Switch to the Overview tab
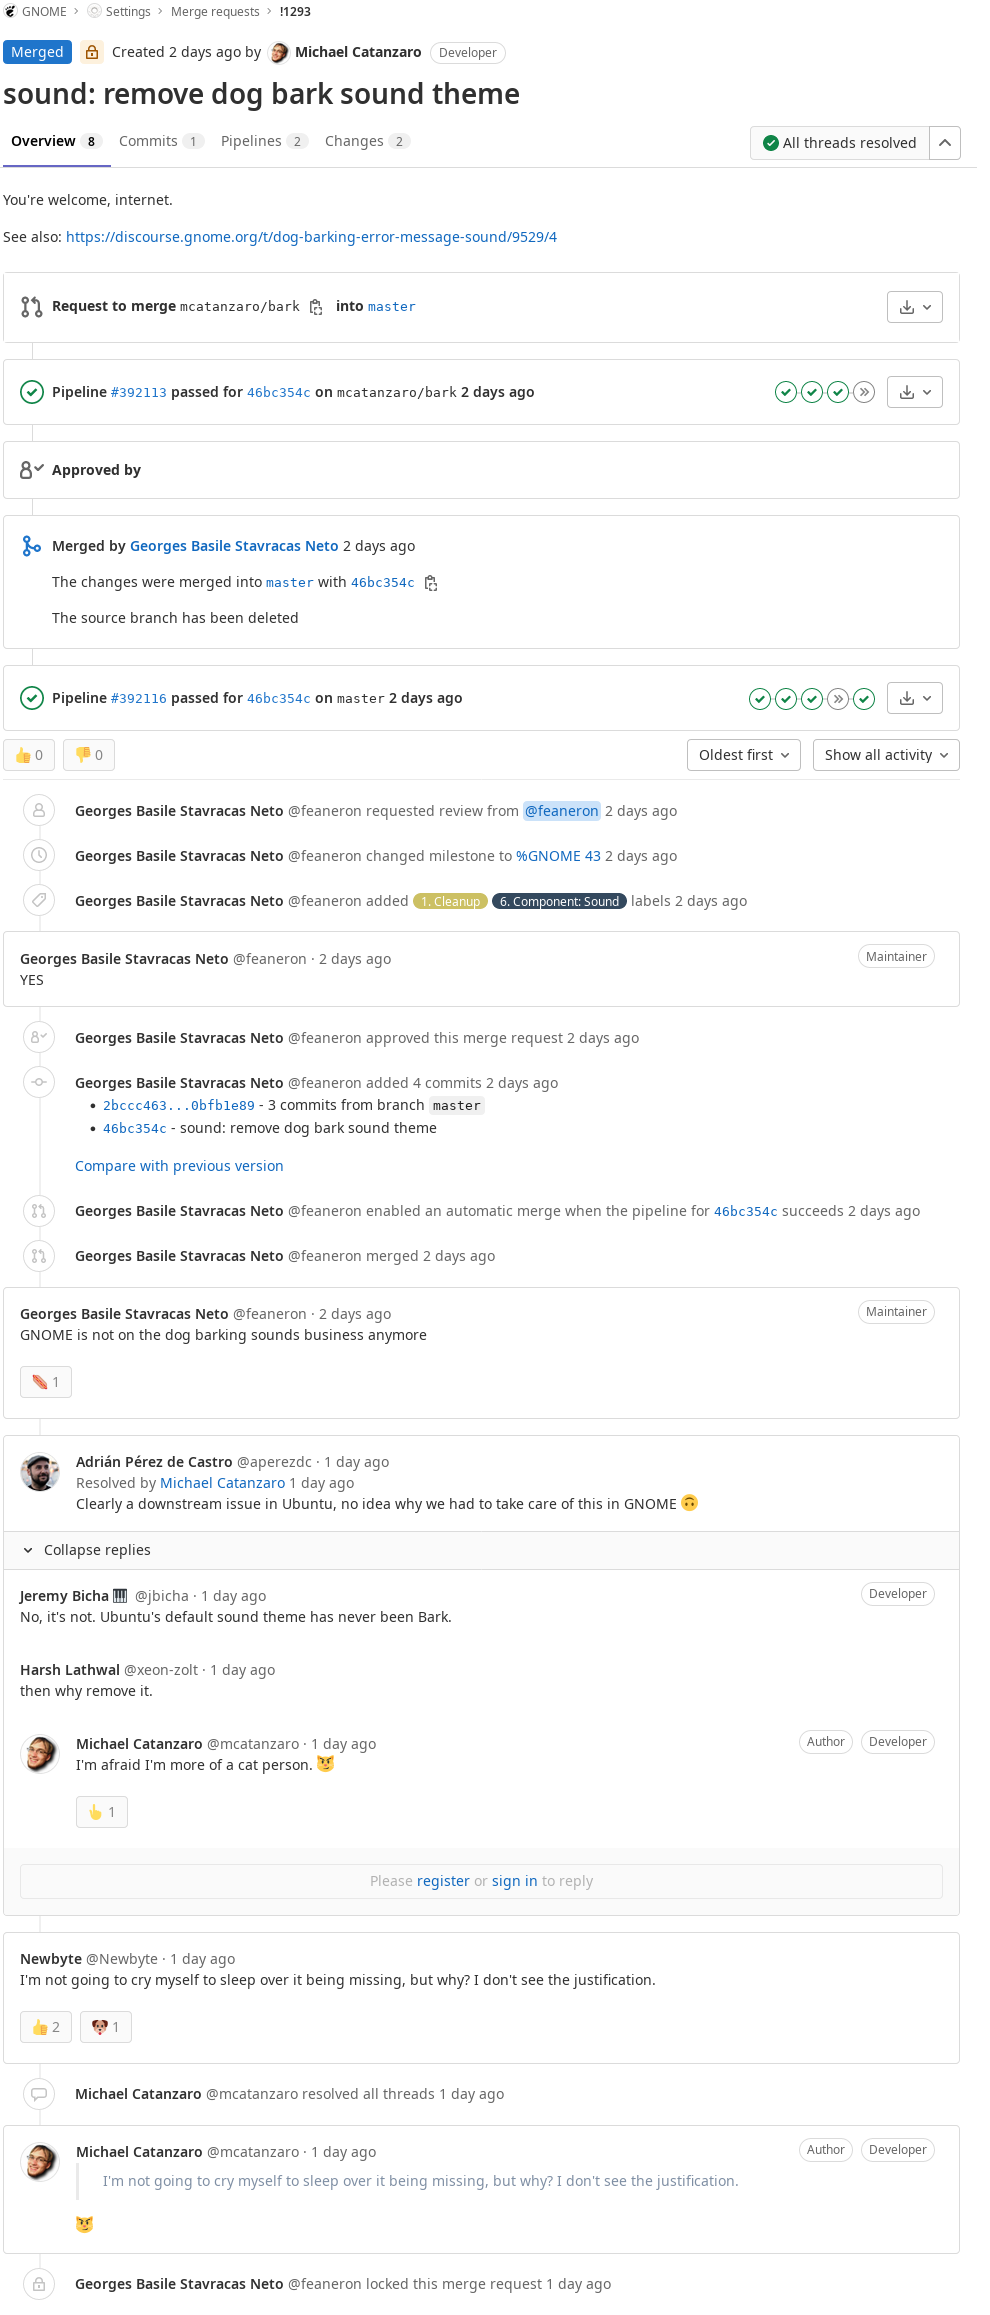This screenshot has height=2315, width=990. 56,141
